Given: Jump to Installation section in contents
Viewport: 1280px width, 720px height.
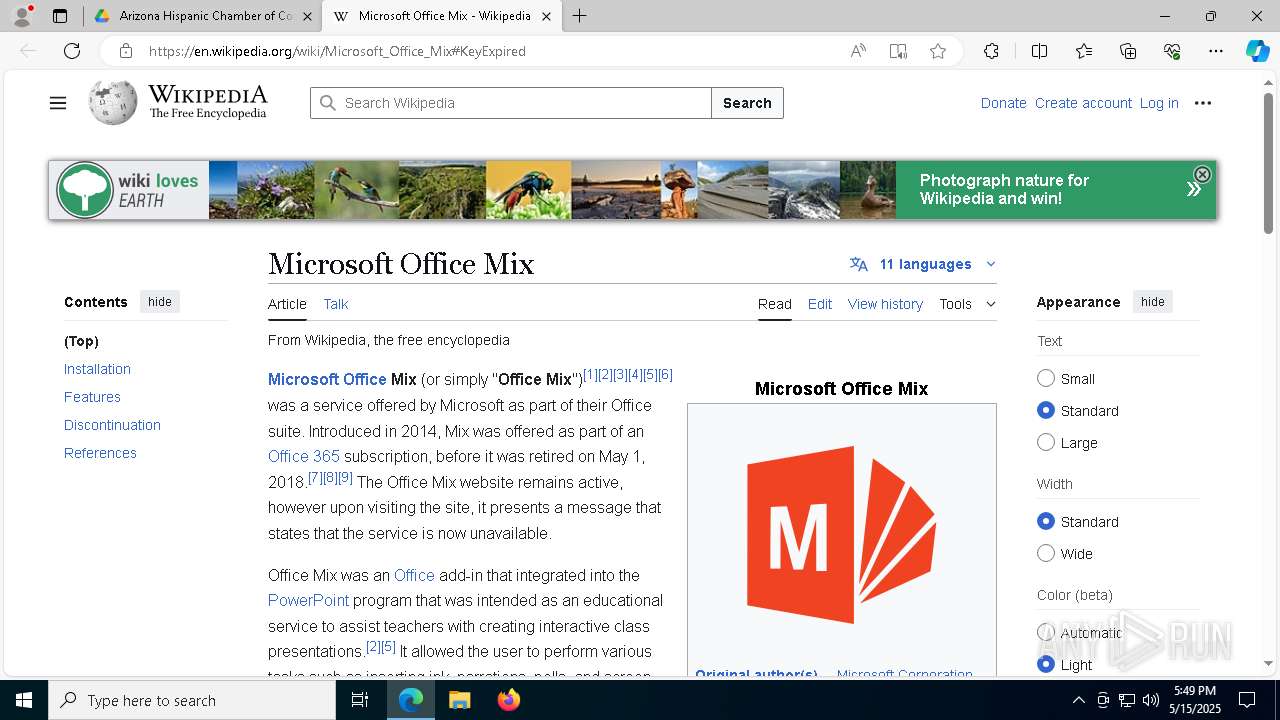Looking at the screenshot, I should (97, 369).
